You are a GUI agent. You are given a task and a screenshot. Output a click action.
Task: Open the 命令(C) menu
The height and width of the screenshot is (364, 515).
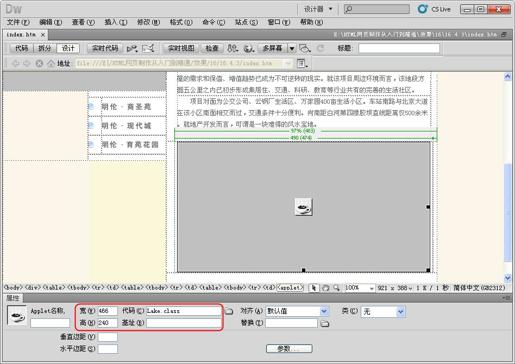coord(214,22)
